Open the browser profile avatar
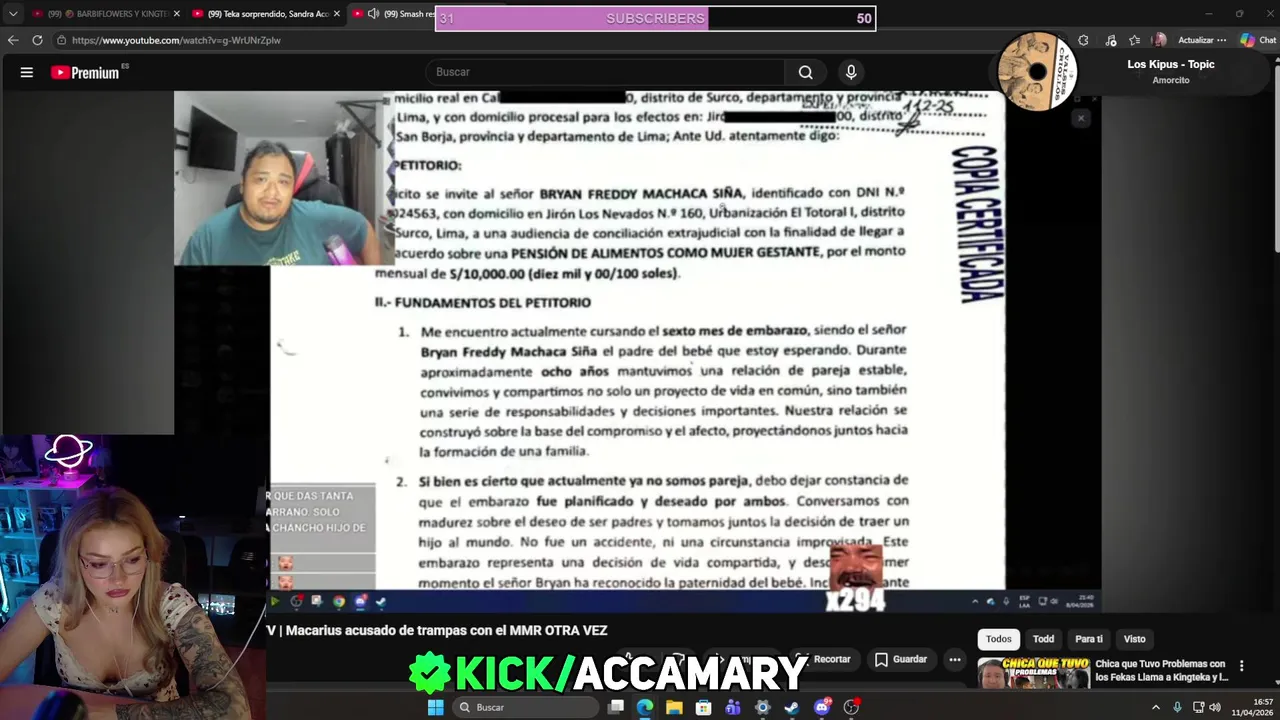Viewport: 1280px width, 720px height. (x=1159, y=40)
